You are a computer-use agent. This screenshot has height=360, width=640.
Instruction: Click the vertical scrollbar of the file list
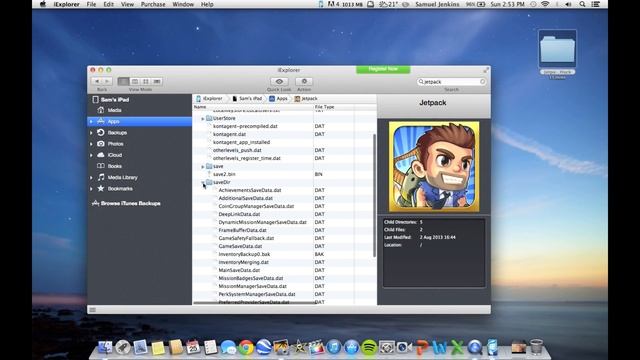coord(374,195)
